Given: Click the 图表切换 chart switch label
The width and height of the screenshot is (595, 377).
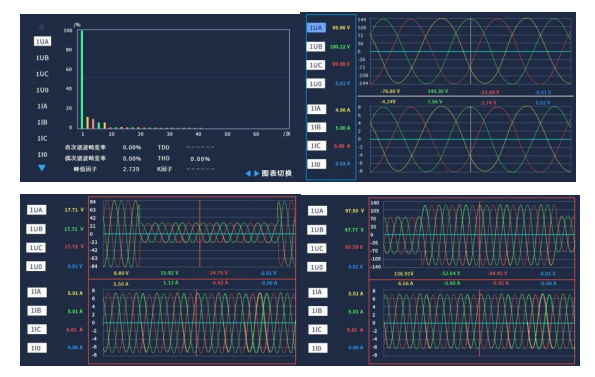Looking at the screenshot, I should pos(276,173).
